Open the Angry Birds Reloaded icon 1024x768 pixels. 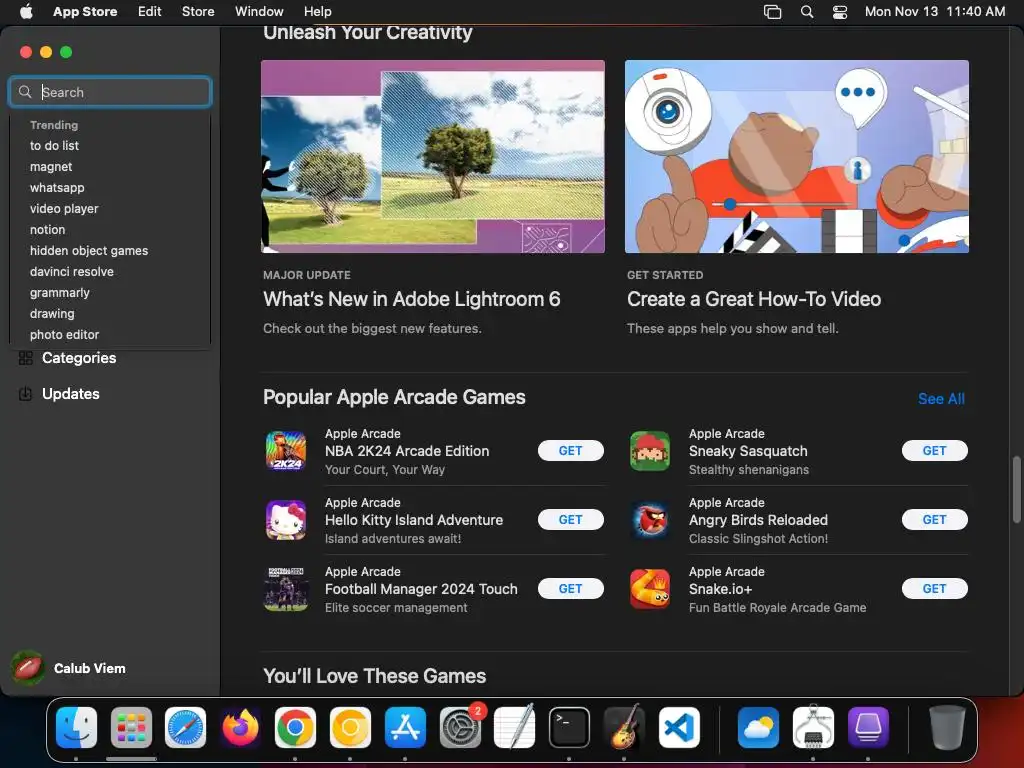coord(649,520)
